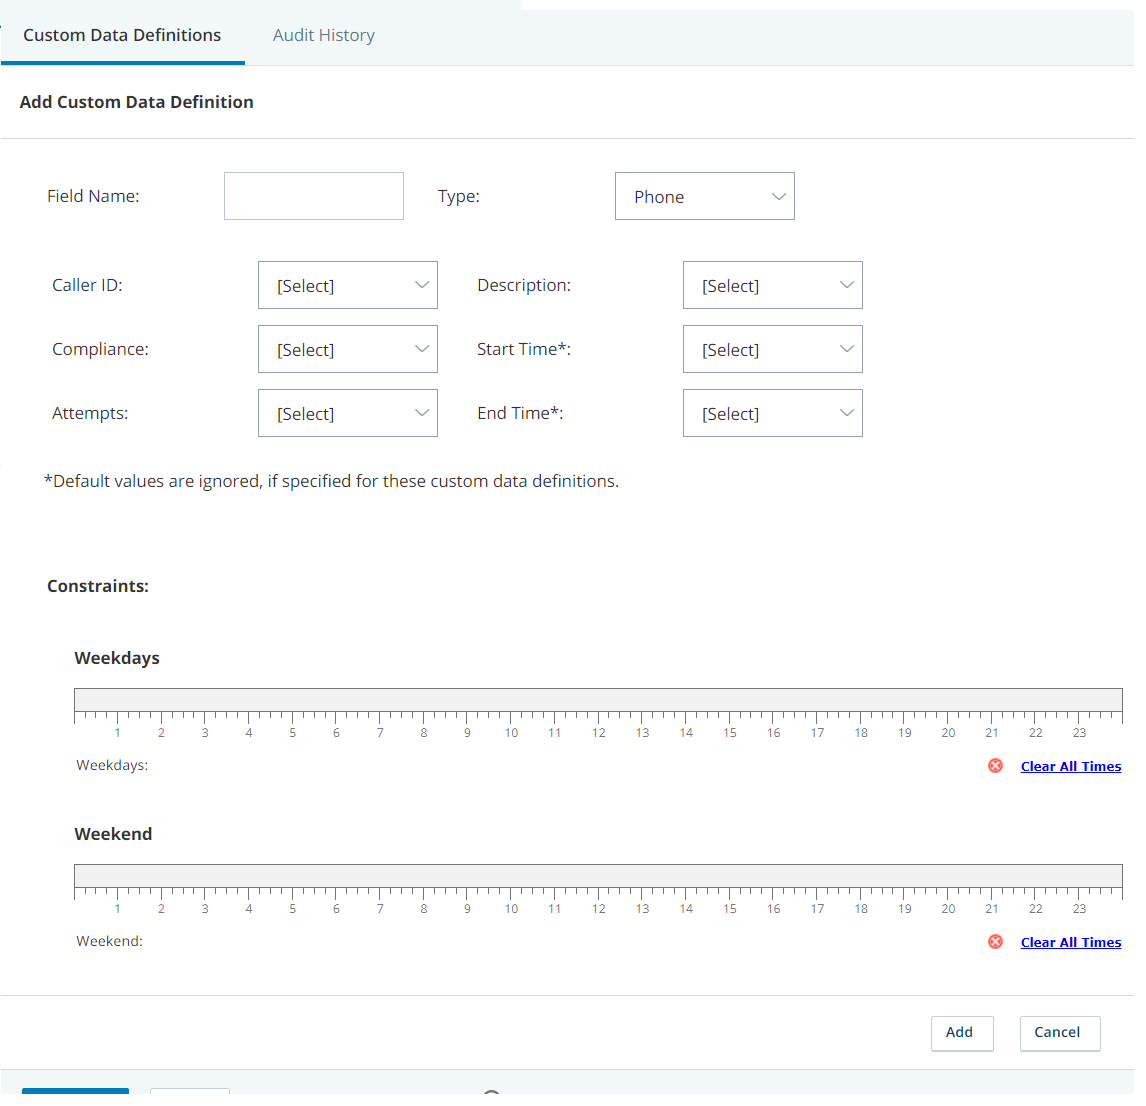This screenshot has width=1146, height=1106.
Task: Click the Add Custom Data Definition heading
Action: coord(137,102)
